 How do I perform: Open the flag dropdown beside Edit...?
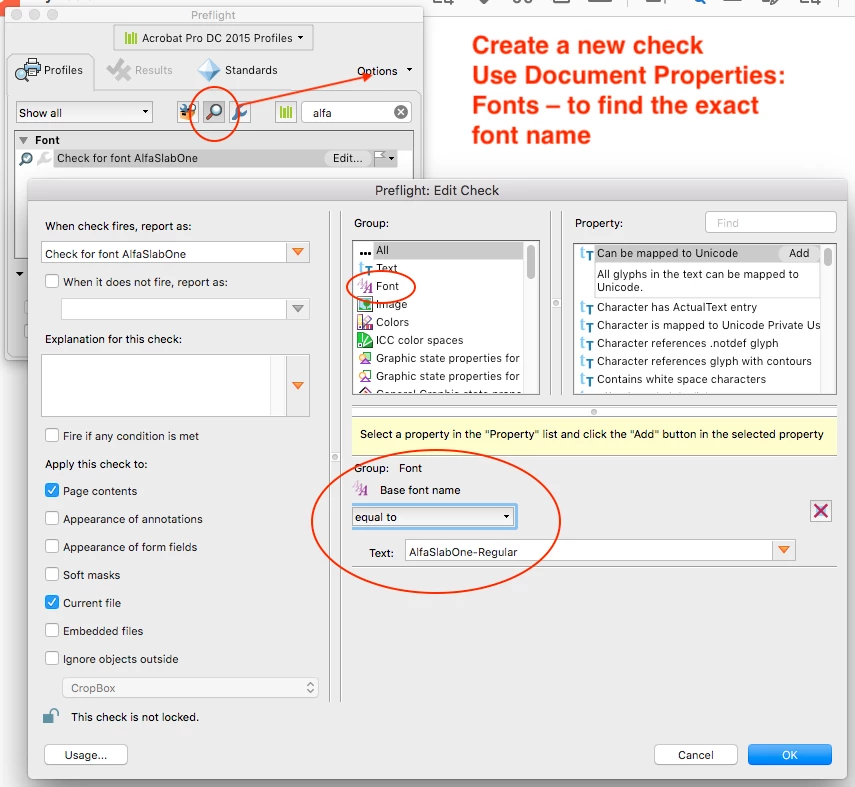point(384,158)
